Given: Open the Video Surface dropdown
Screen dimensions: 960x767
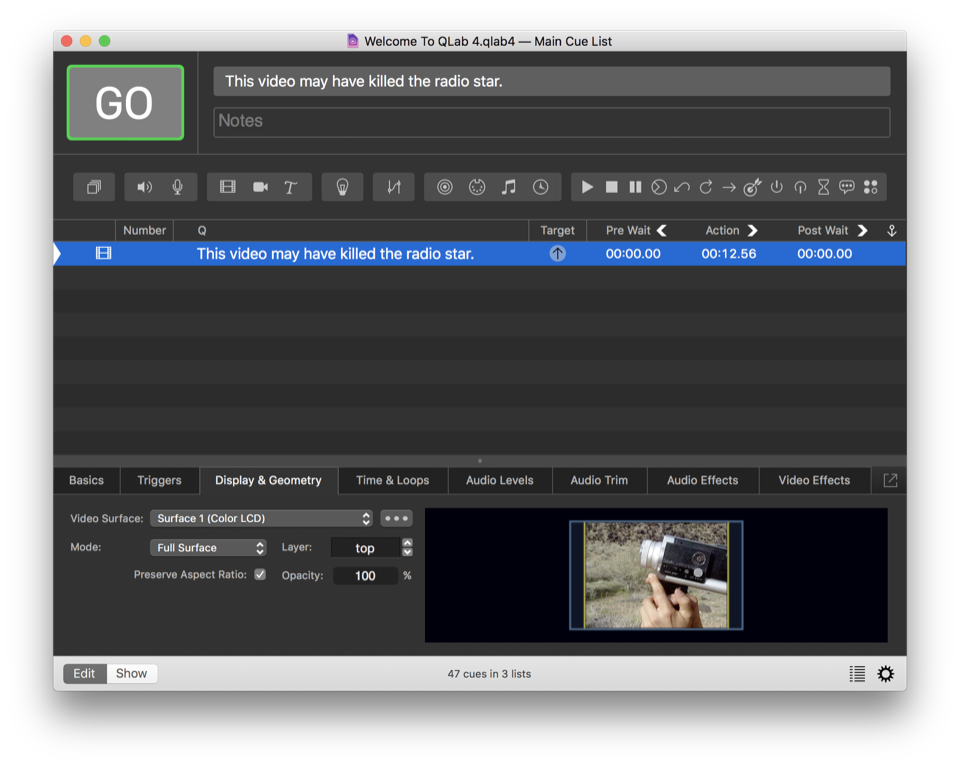Looking at the screenshot, I should coord(261,518).
